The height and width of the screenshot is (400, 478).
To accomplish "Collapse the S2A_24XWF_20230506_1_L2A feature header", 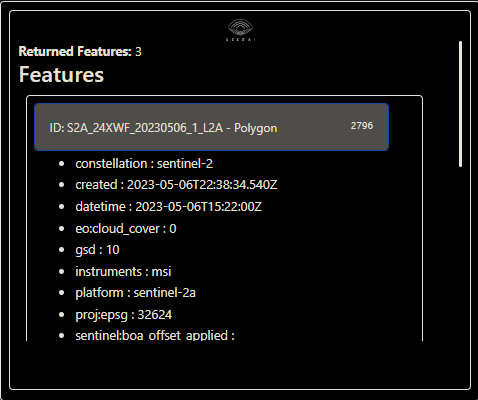I will [211, 127].
